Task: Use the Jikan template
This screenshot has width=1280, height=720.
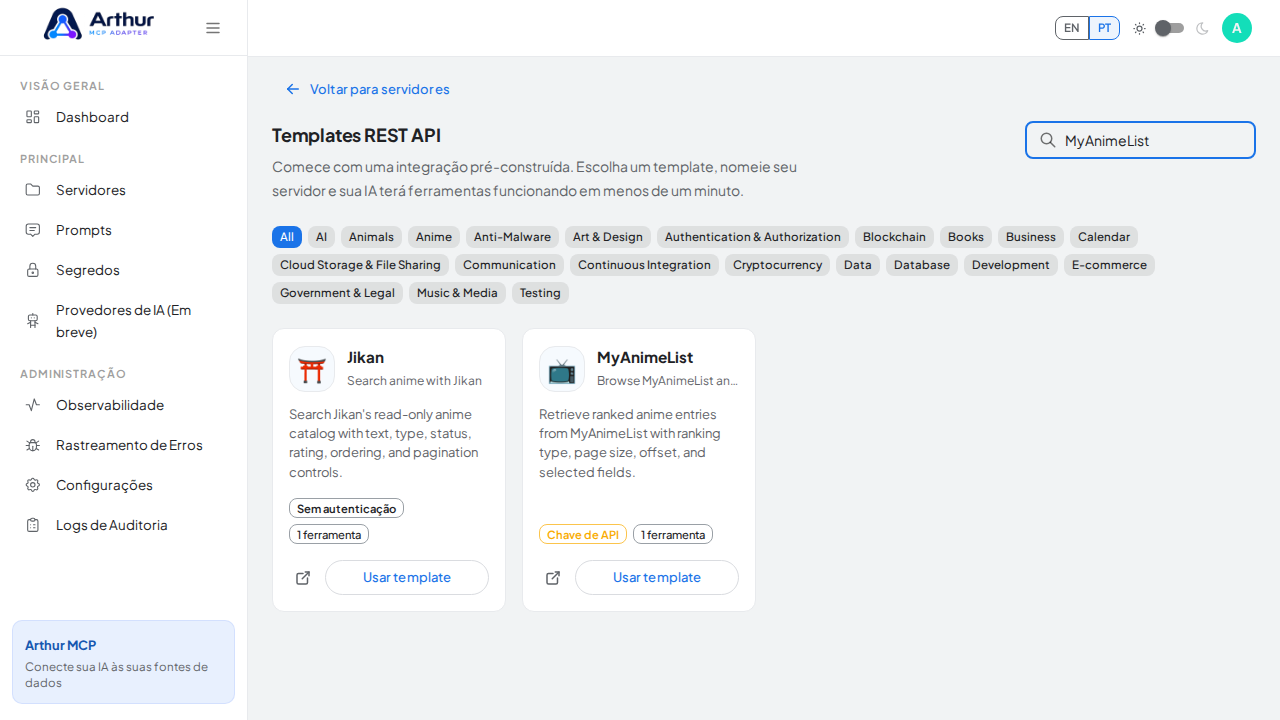Action: [x=407, y=578]
